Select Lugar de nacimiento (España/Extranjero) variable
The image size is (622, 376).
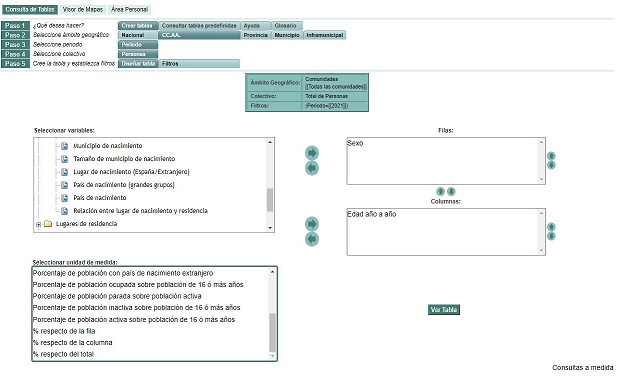tap(131, 172)
